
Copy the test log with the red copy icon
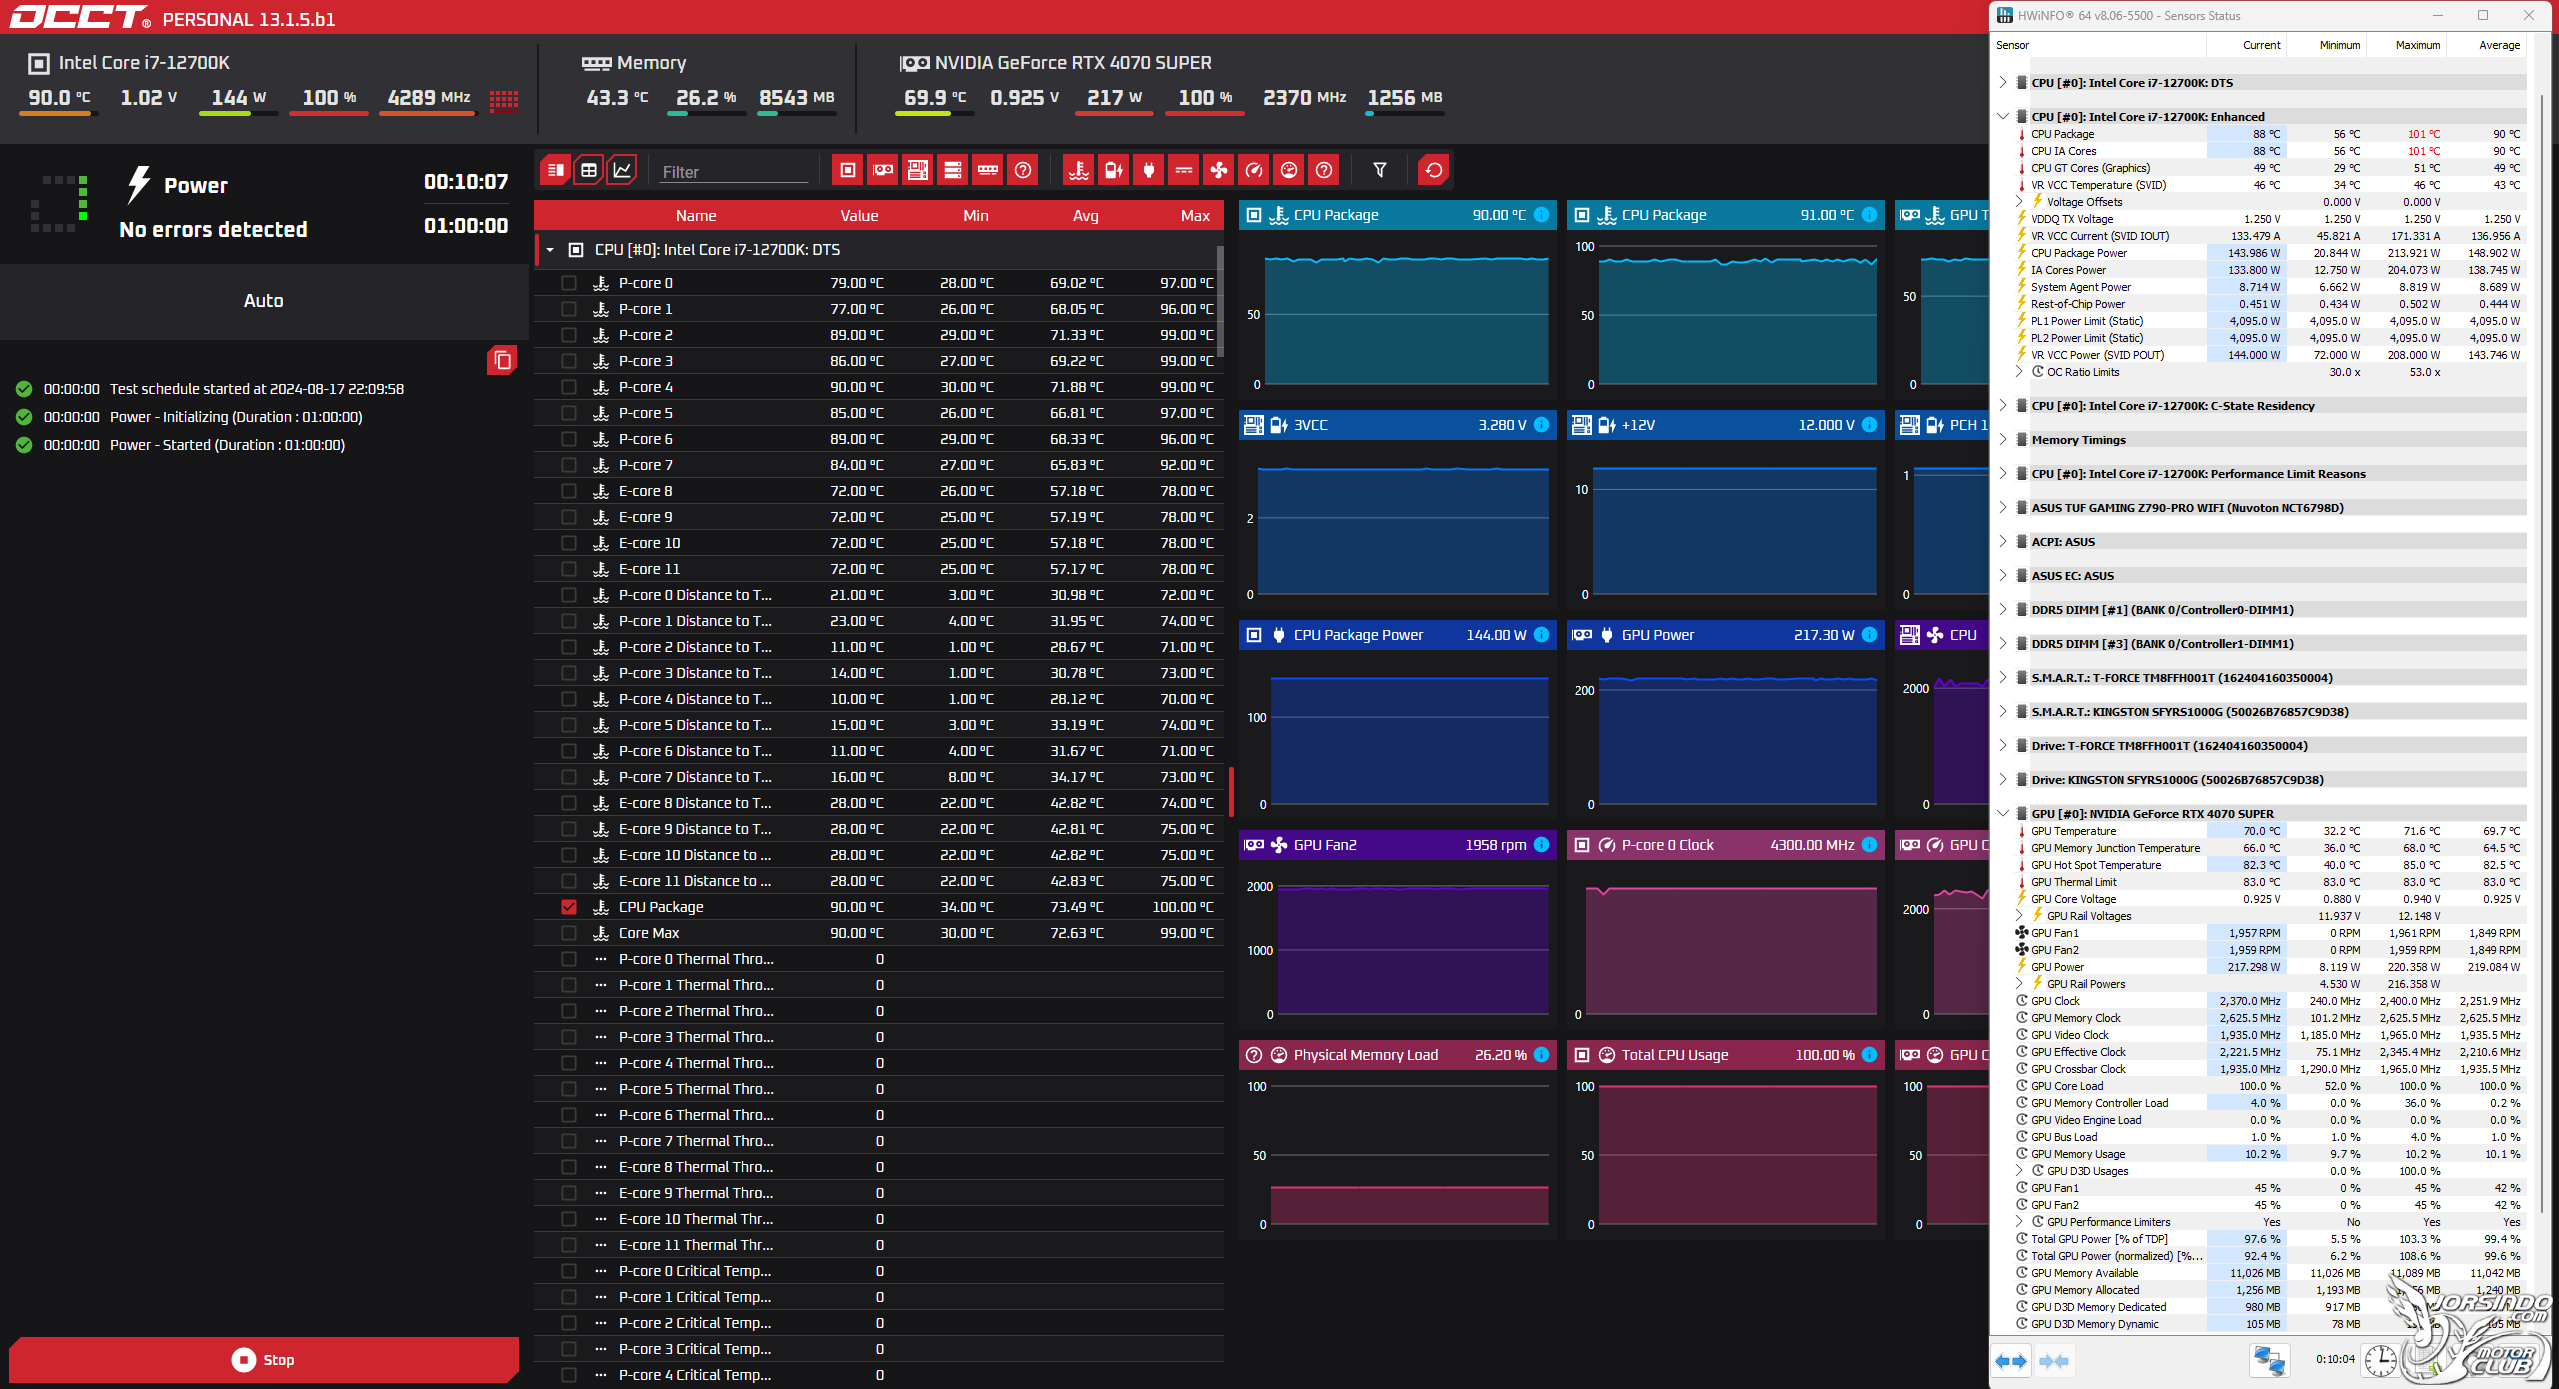coord(502,360)
